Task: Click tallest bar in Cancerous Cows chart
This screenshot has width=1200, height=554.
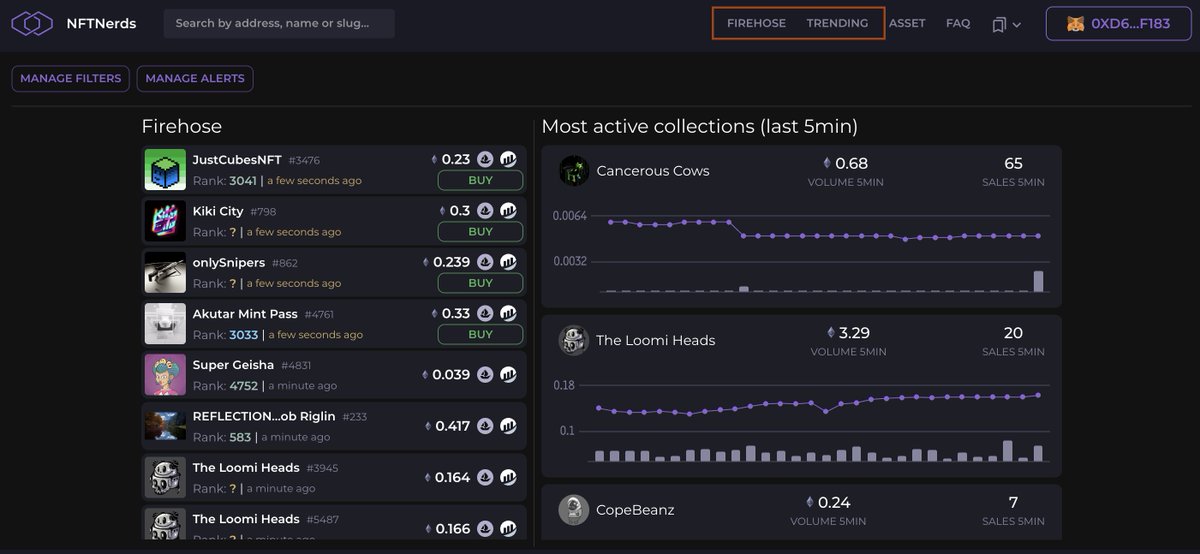Action: coord(1038,281)
